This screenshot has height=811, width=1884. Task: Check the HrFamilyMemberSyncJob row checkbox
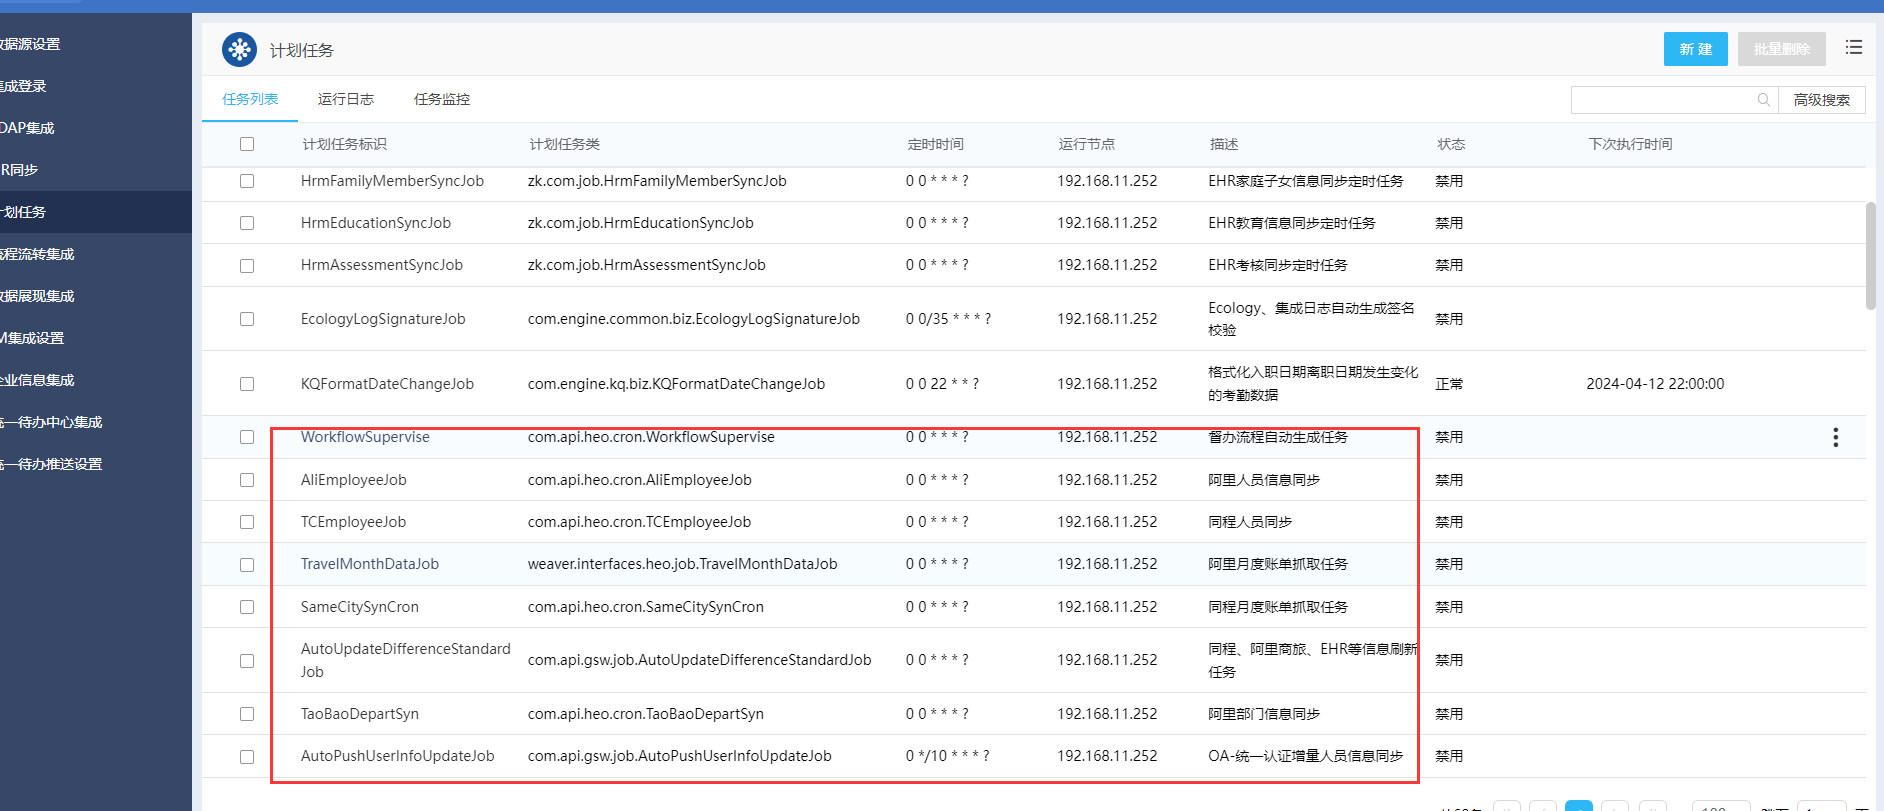click(x=247, y=181)
